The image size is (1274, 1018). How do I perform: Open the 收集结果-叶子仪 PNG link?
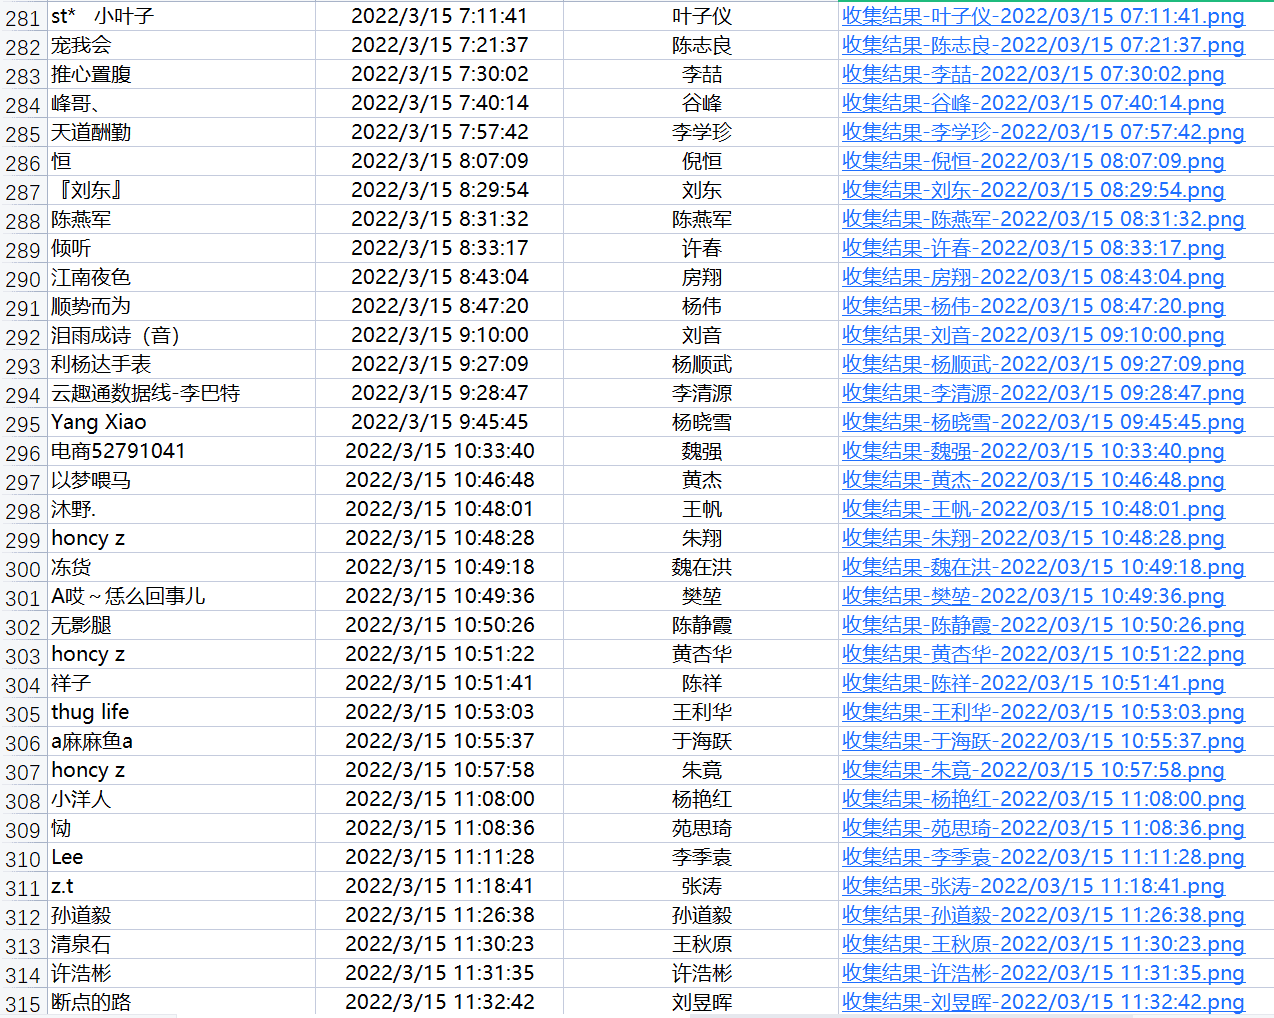tap(1043, 16)
